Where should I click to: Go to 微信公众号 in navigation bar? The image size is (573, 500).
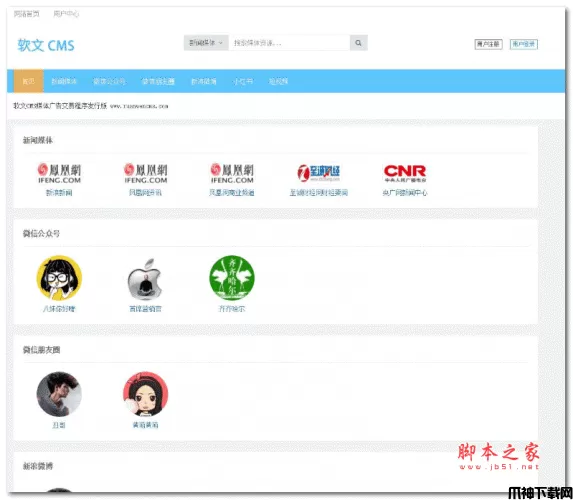coord(109,81)
